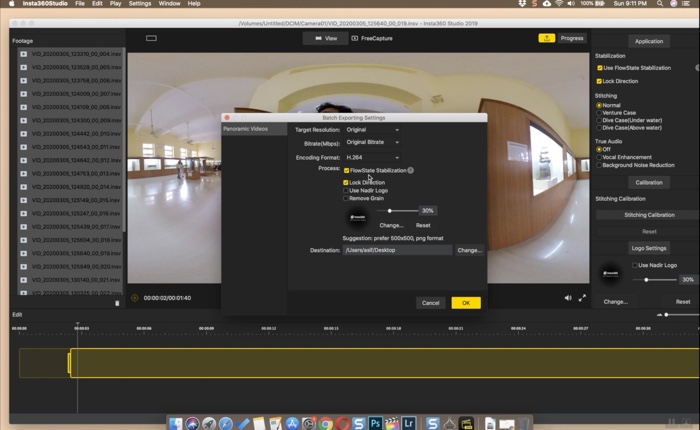The image size is (700, 430).
Task: Open Encoding Format H.264 dropdown
Action: coord(372,157)
